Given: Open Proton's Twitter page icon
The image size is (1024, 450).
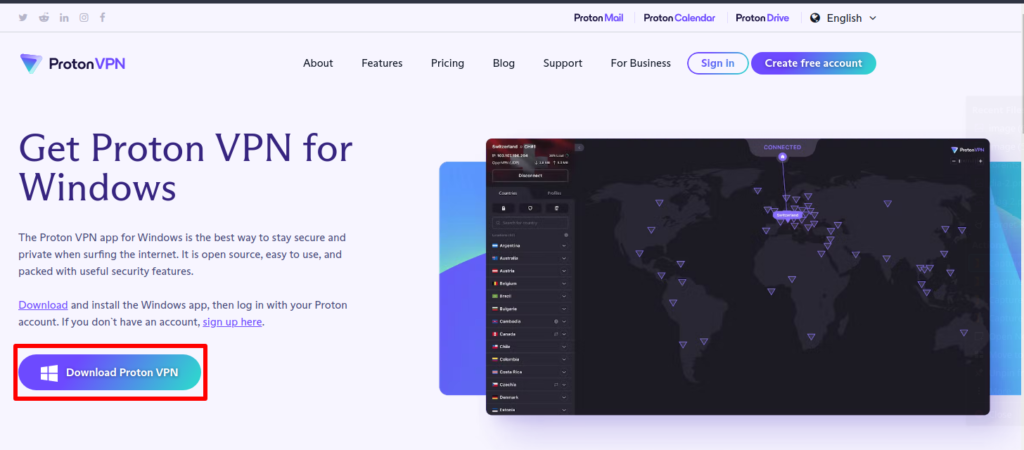Looking at the screenshot, I should point(23,18).
